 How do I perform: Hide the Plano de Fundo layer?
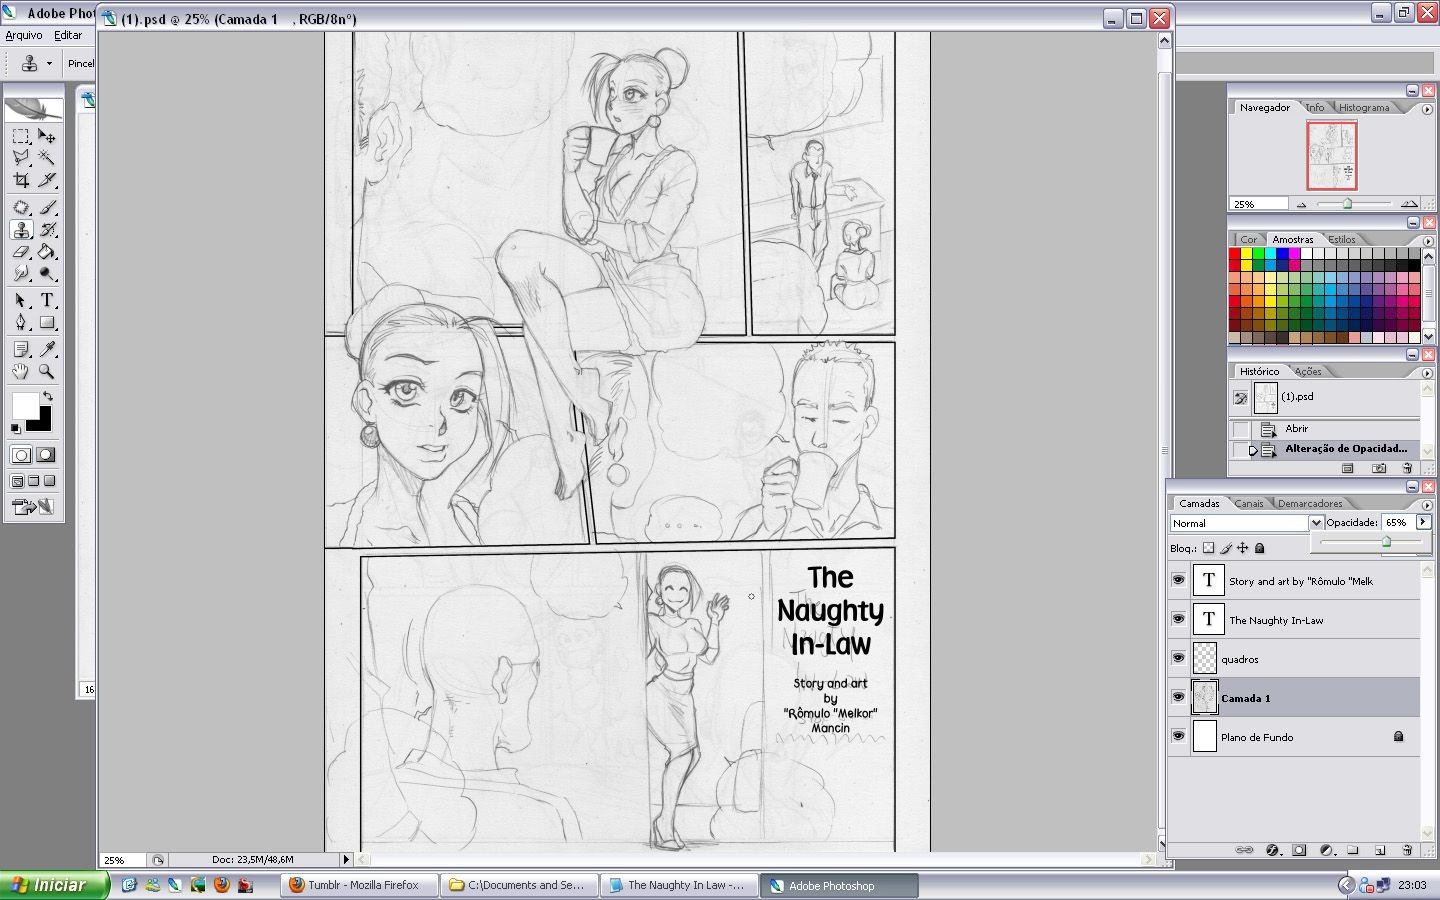point(1180,737)
